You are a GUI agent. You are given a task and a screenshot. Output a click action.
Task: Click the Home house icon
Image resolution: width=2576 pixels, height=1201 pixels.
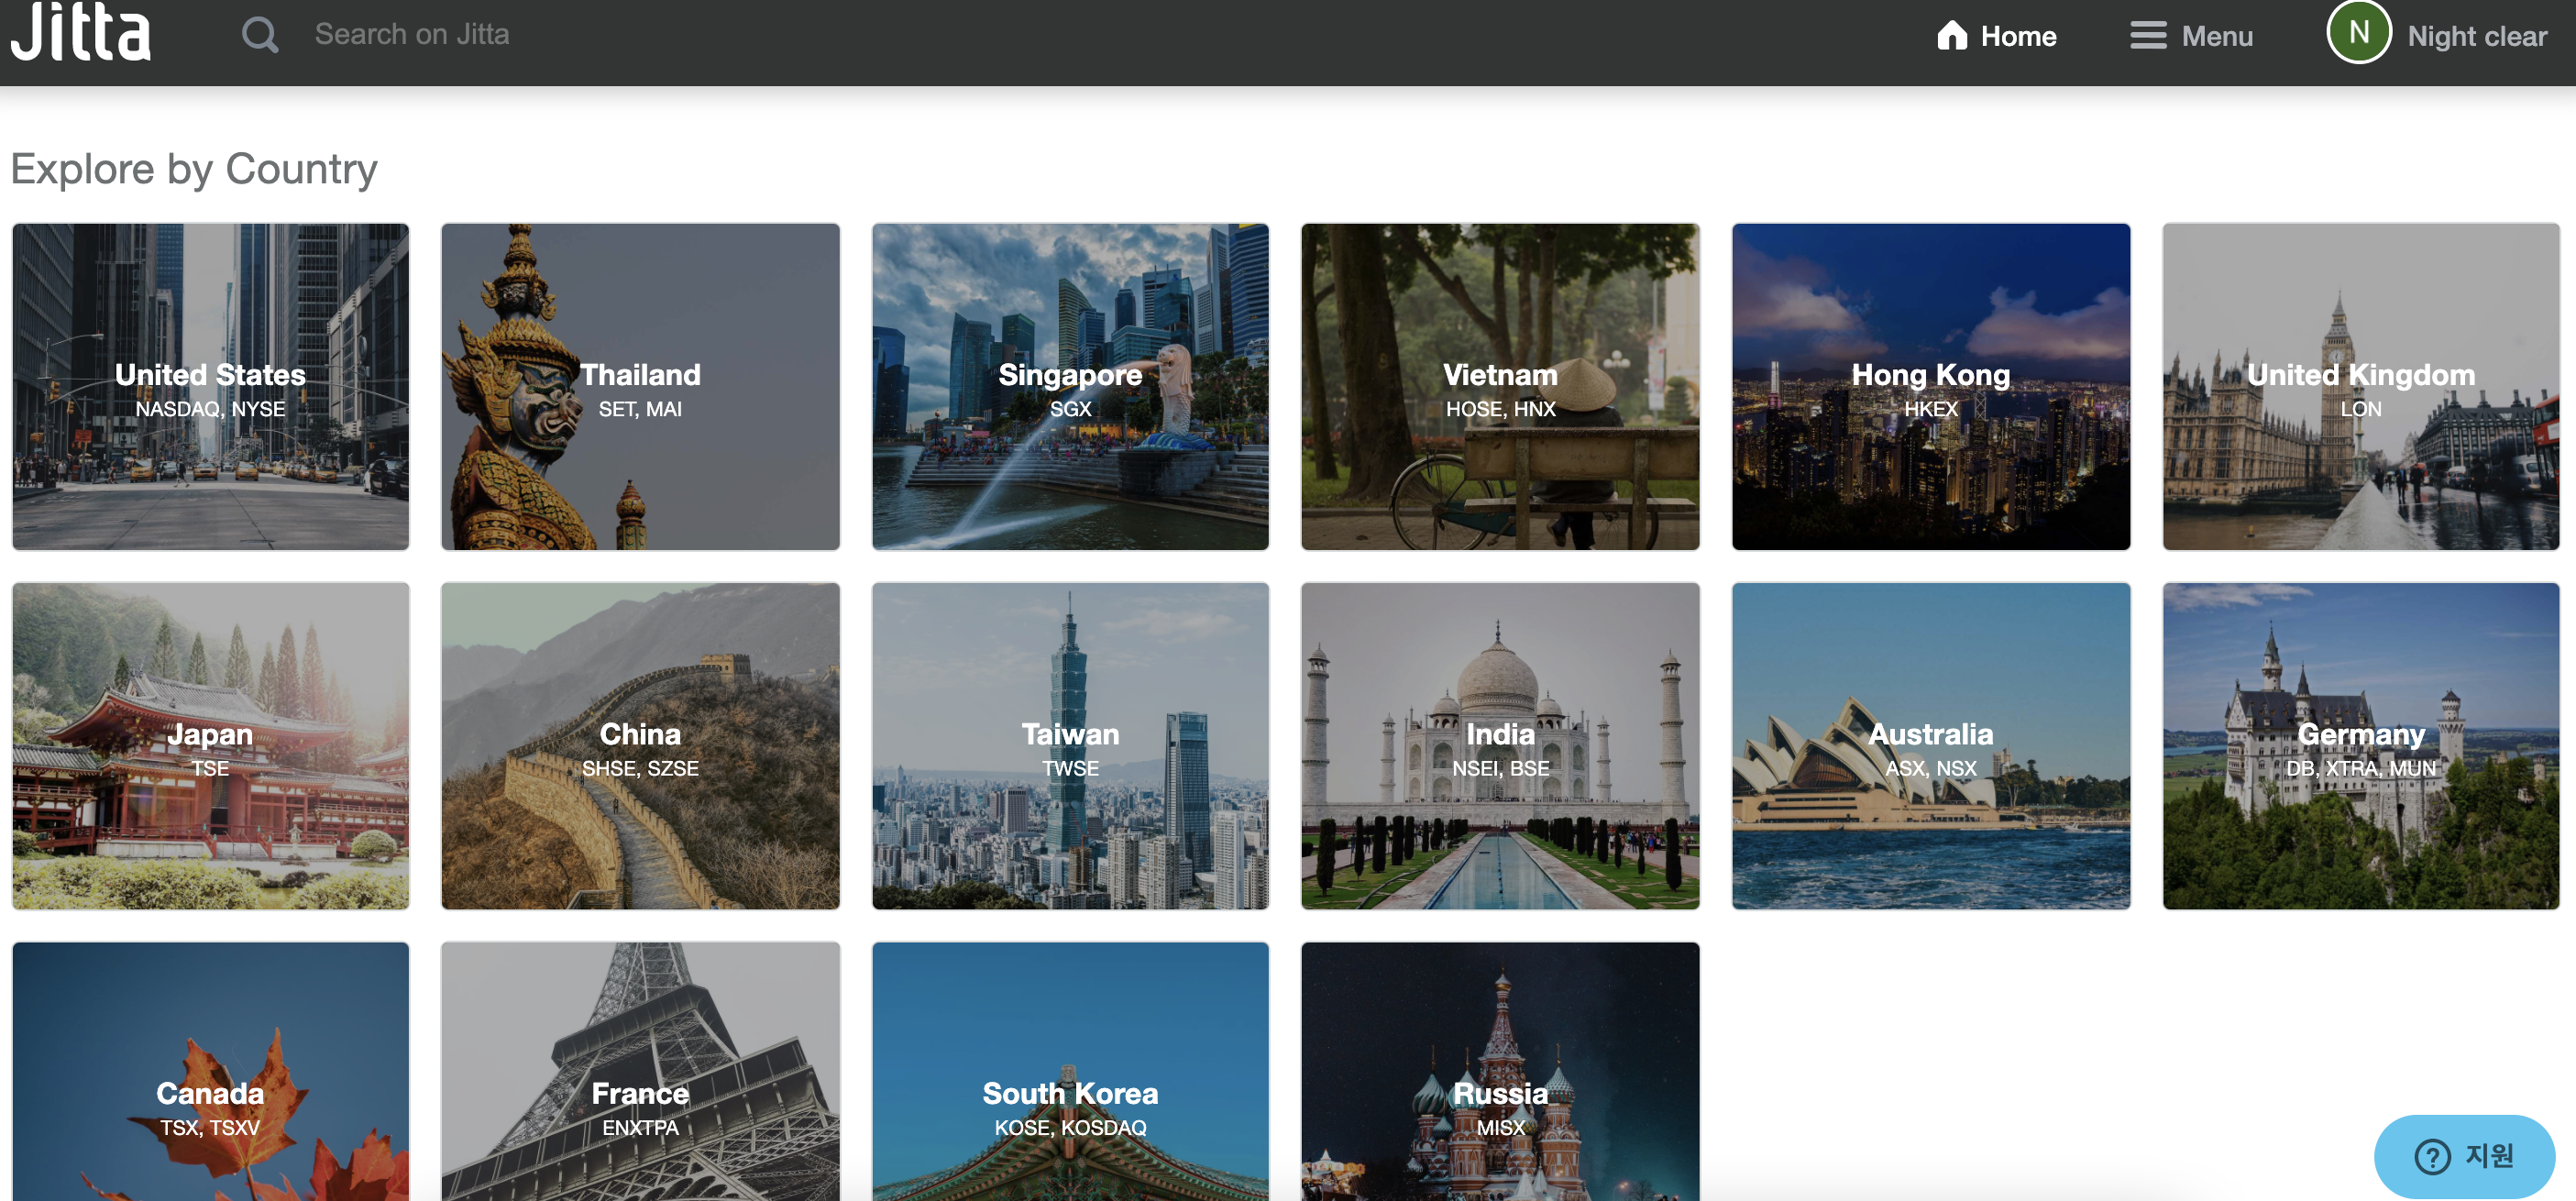point(1951,35)
